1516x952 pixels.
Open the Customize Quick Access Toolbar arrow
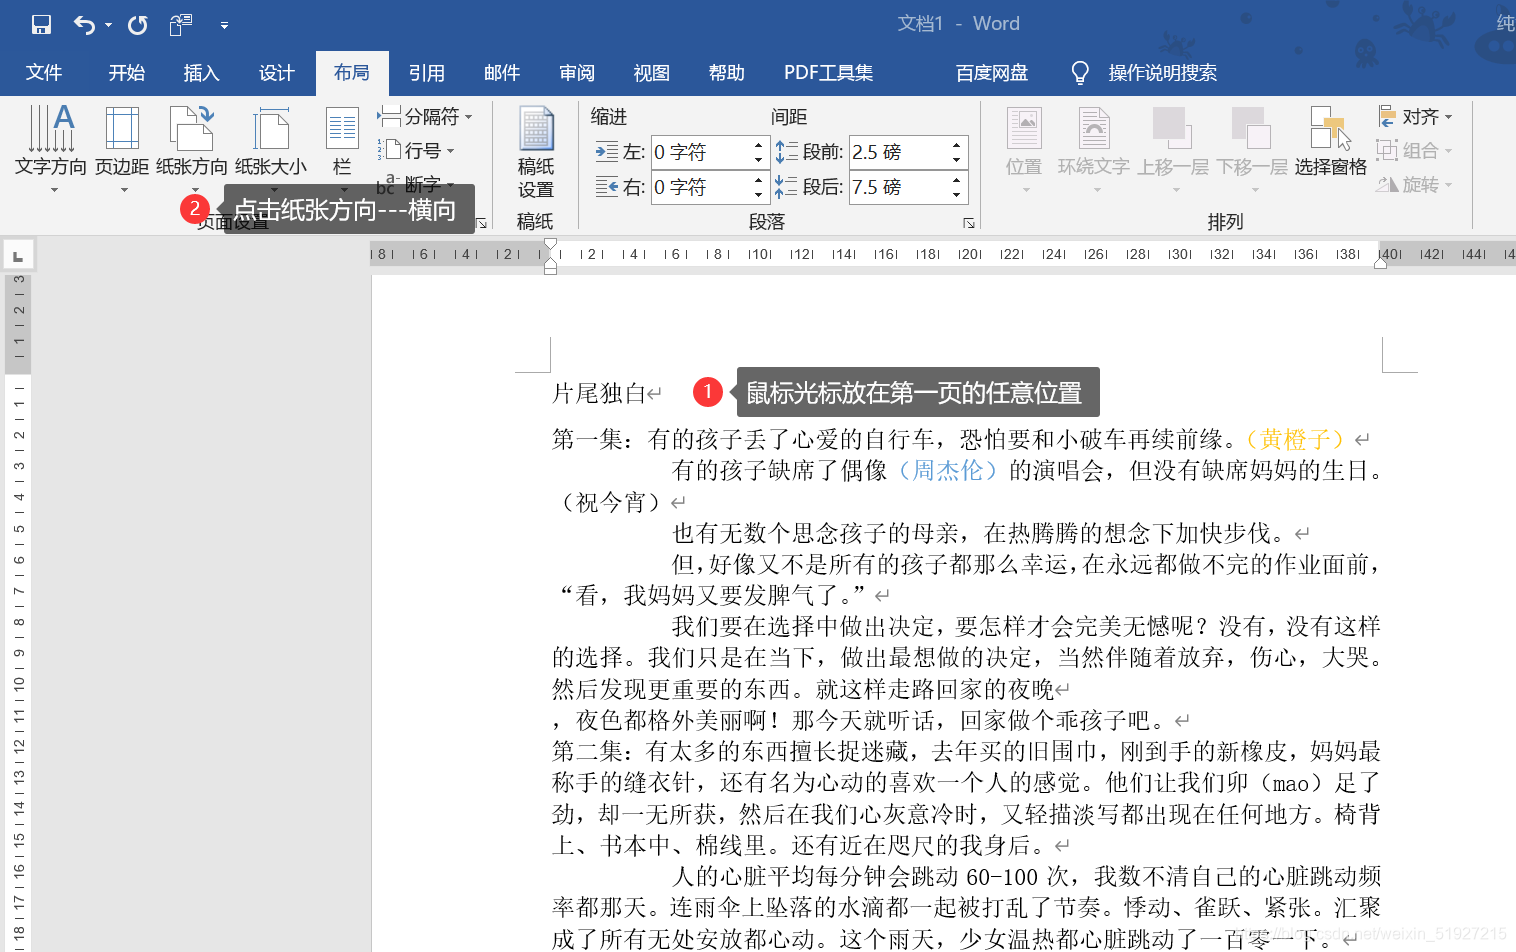[224, 26]
